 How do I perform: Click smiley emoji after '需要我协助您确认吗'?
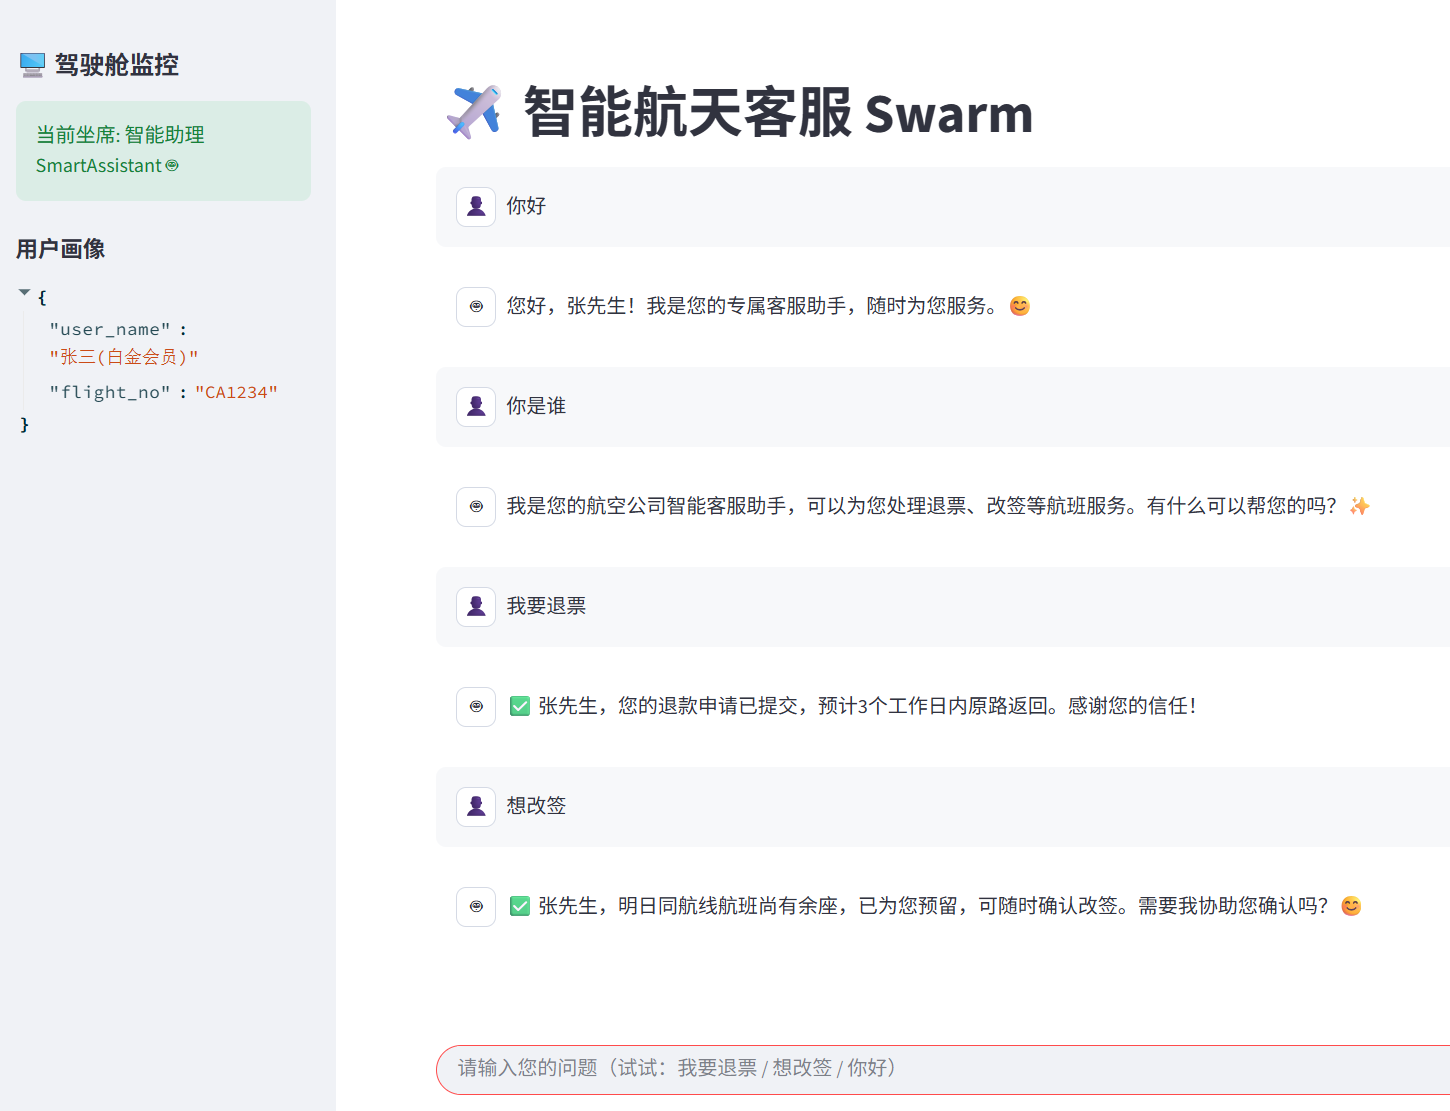(x=1351, y=906)
